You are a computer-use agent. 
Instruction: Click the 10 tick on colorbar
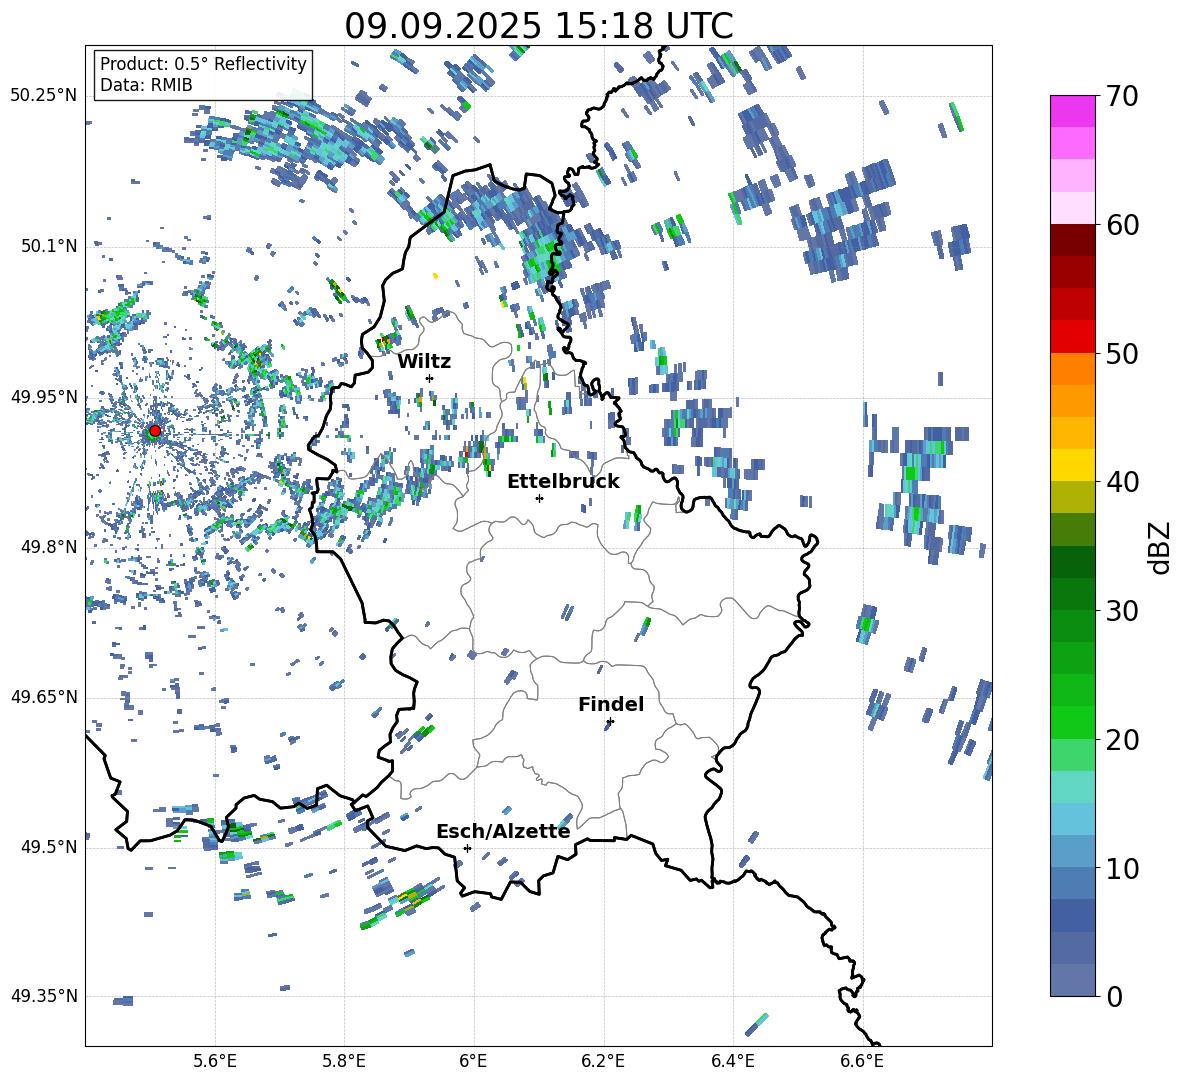(1123, 868)
